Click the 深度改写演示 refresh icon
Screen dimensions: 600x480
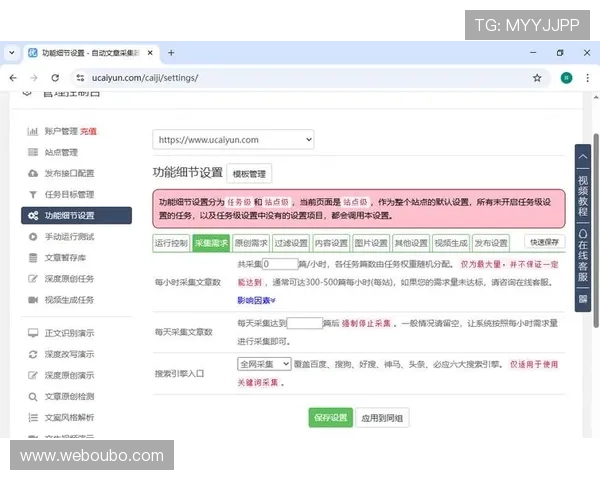point(33,354)
